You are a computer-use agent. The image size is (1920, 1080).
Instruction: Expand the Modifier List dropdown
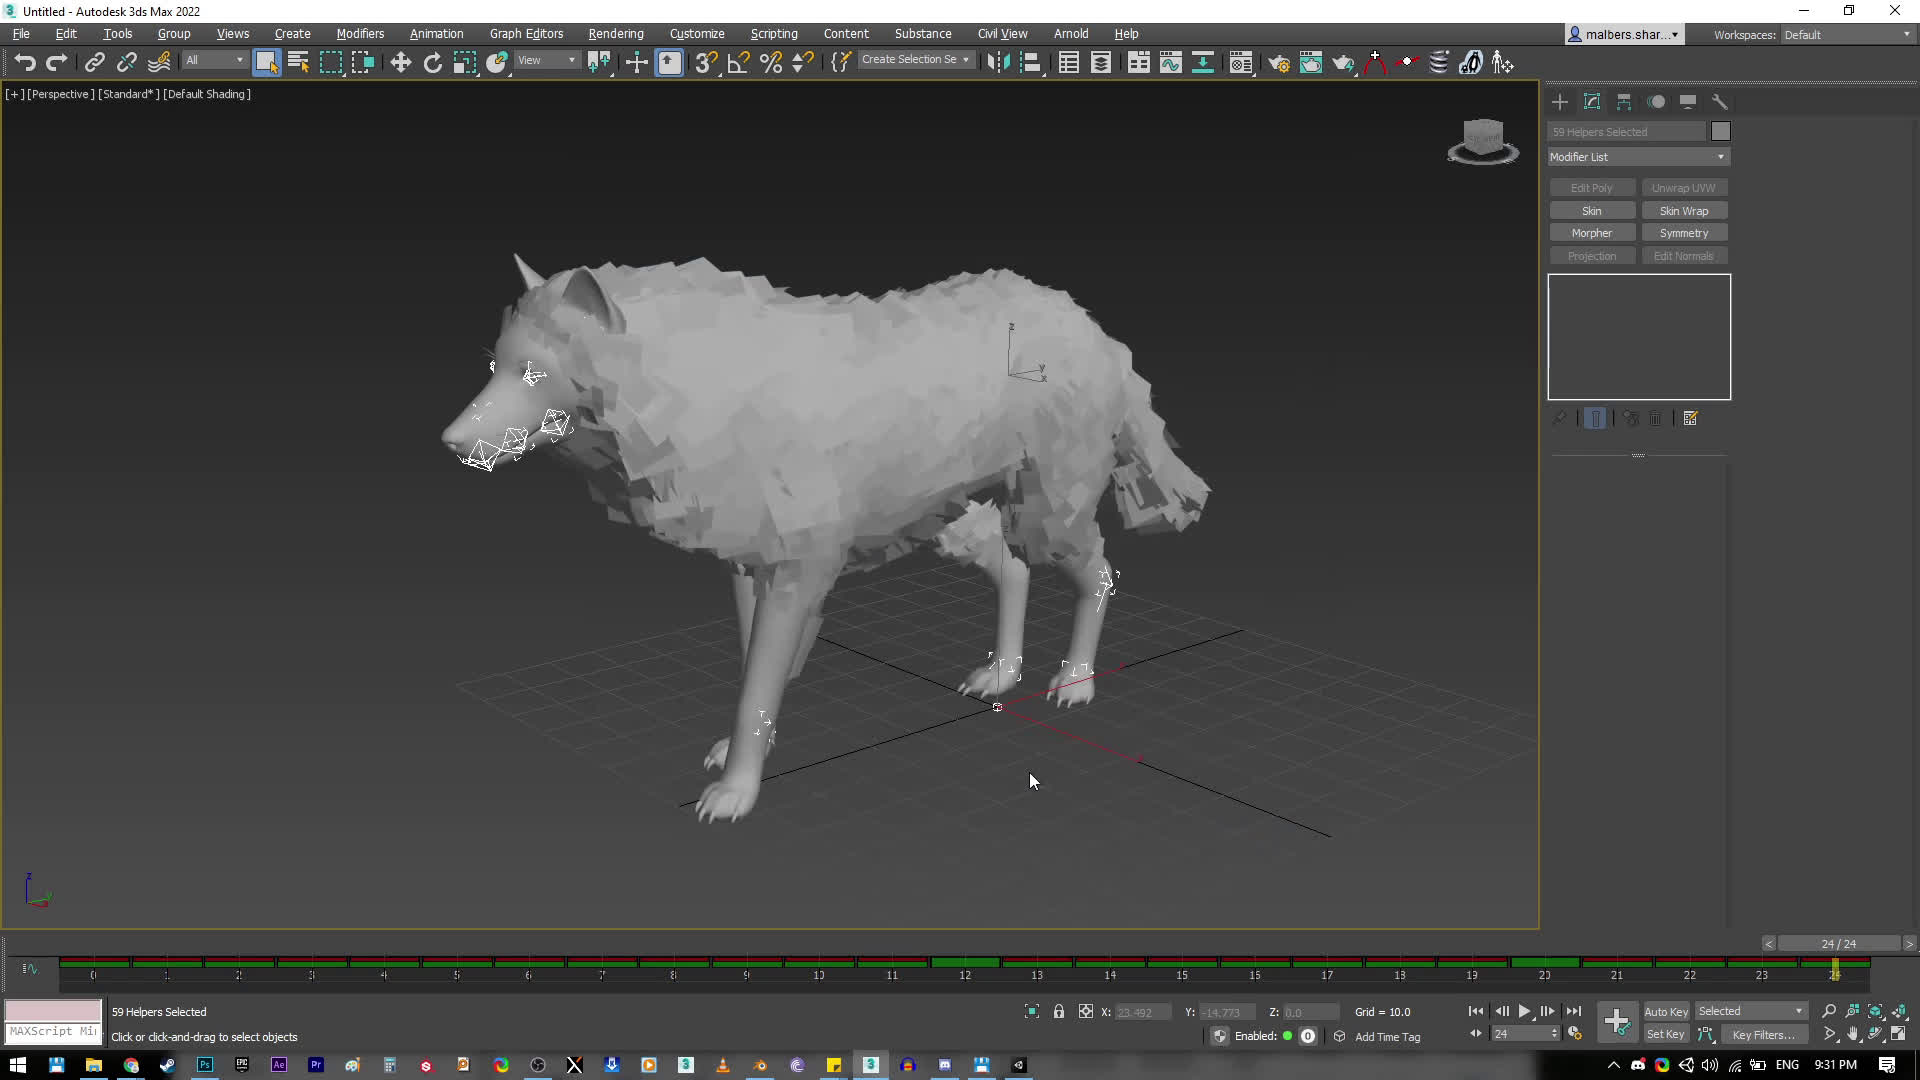pos(1638,157)
